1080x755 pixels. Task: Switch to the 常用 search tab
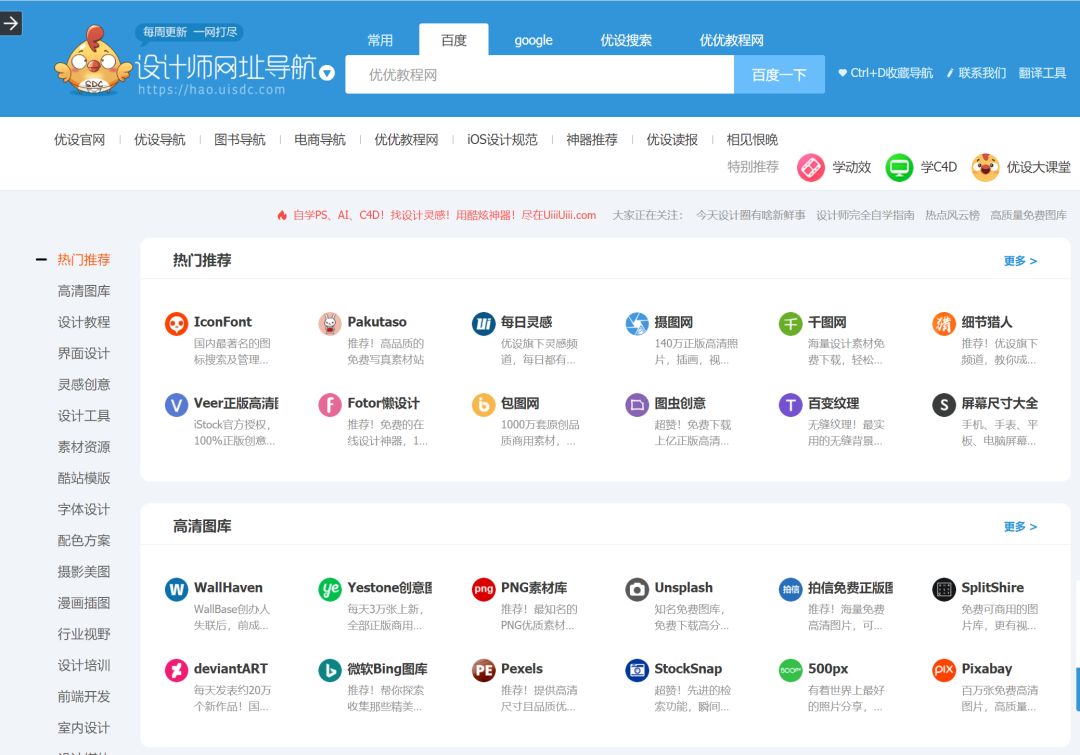click(x=381, y=40)
